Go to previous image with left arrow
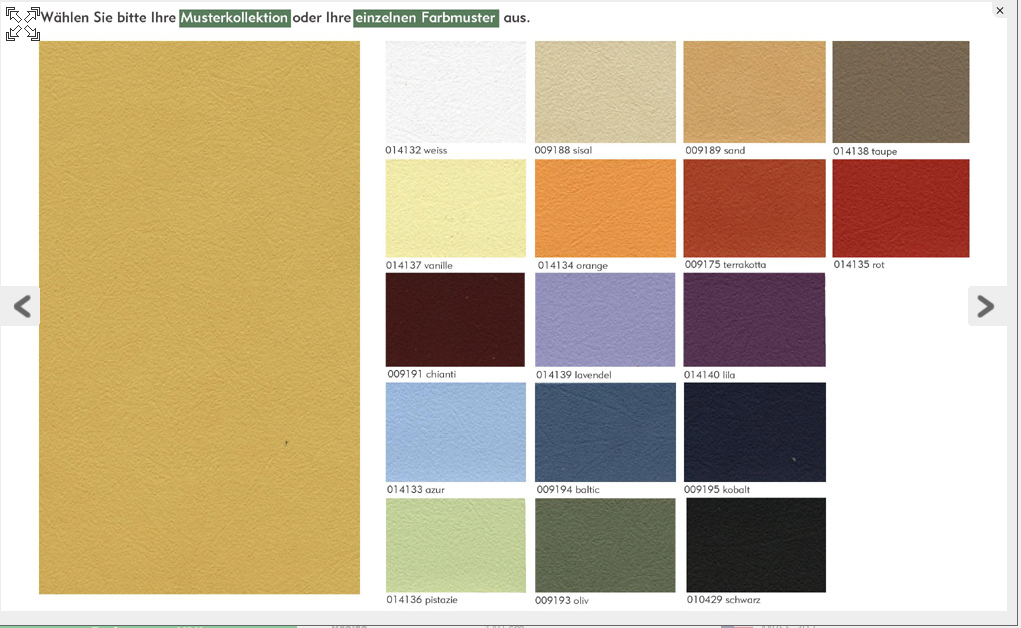Screen dimensions: 1021x628 (x=21, y=306)
